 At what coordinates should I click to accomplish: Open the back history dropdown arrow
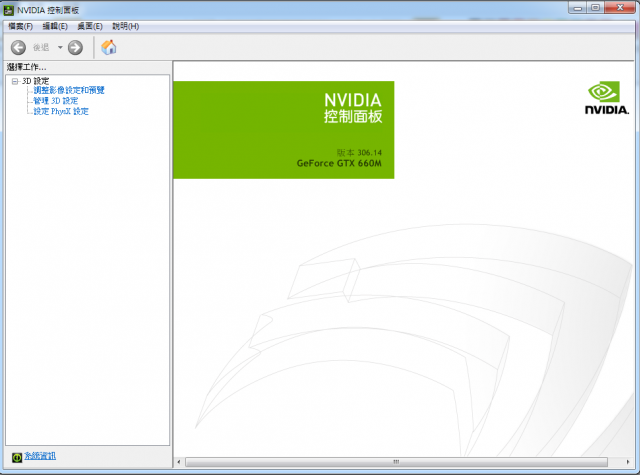coord(60,47)
